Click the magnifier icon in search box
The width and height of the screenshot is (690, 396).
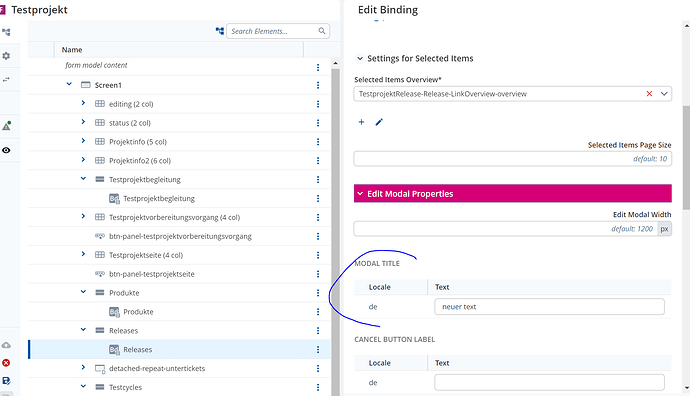(322, 31)
